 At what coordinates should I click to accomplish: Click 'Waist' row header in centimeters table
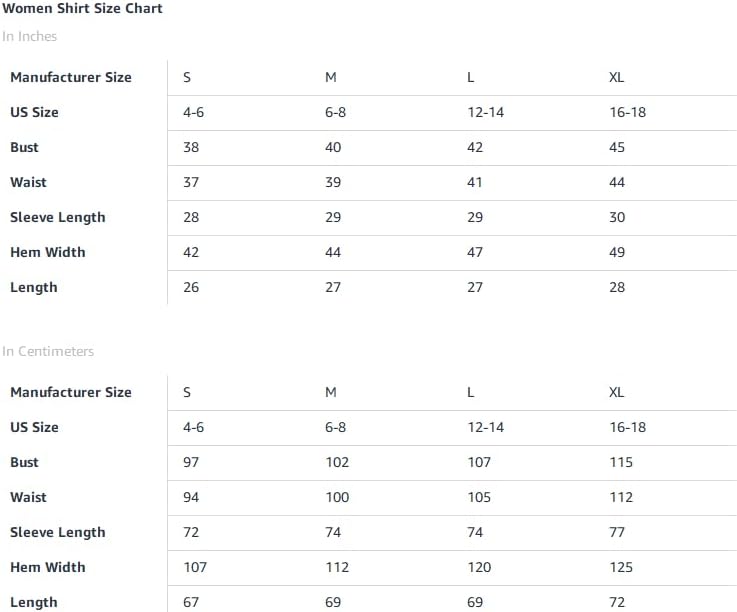29,497
